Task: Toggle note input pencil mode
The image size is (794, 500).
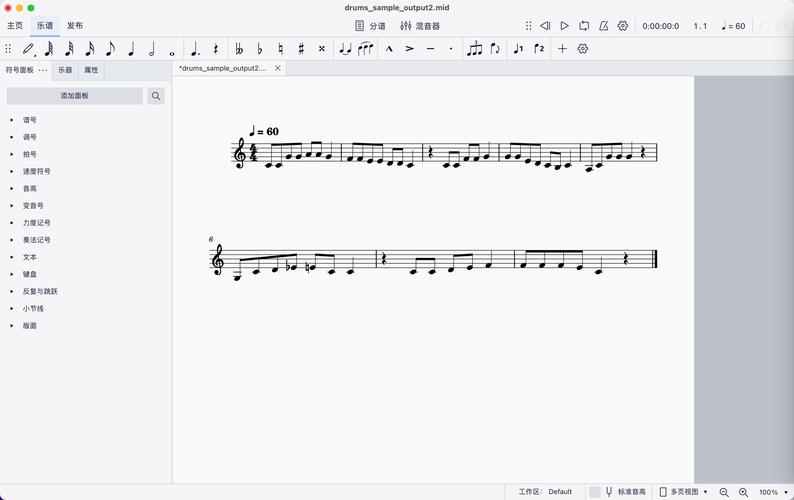Action: click(x=28, y=49)
